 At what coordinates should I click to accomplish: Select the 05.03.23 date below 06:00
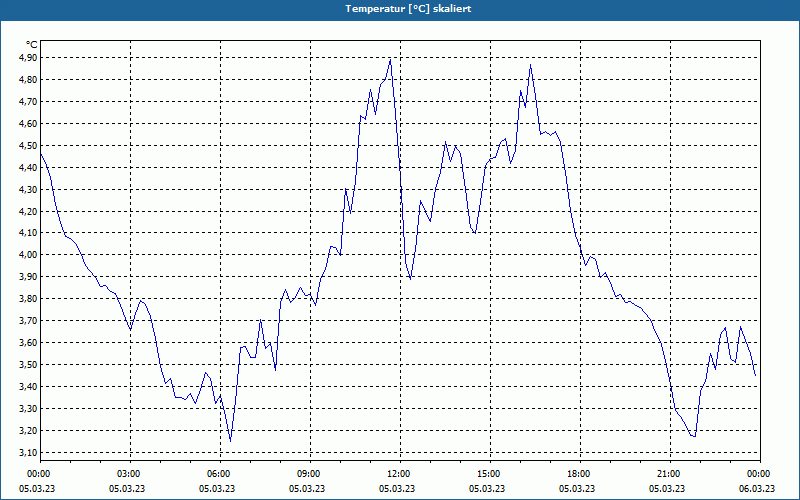click(216, 488)
